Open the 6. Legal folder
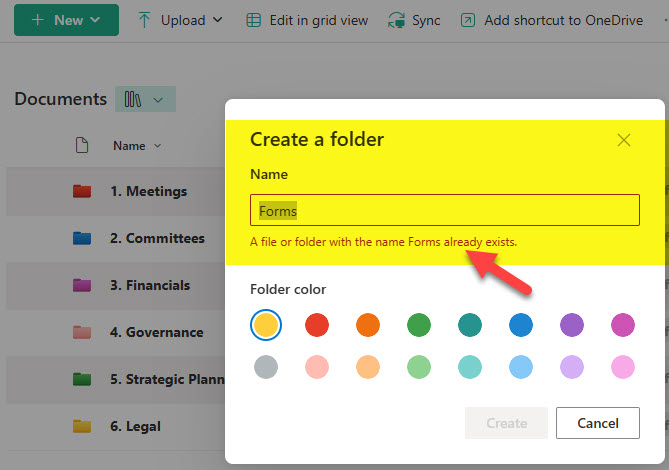Screen dimensions: 669x470 [135, 426]
